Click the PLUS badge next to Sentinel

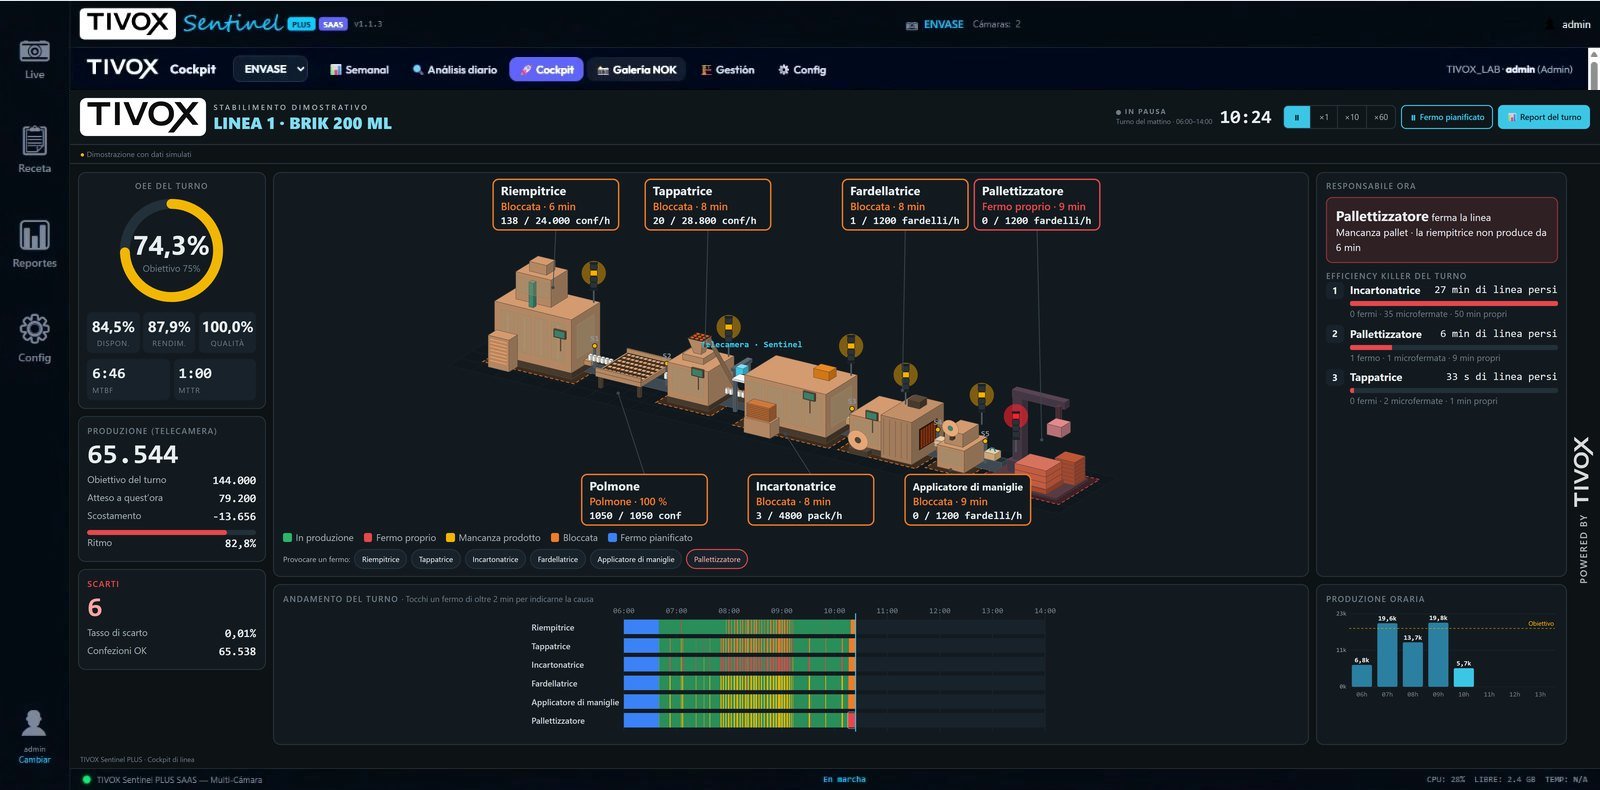coord(301,24)
